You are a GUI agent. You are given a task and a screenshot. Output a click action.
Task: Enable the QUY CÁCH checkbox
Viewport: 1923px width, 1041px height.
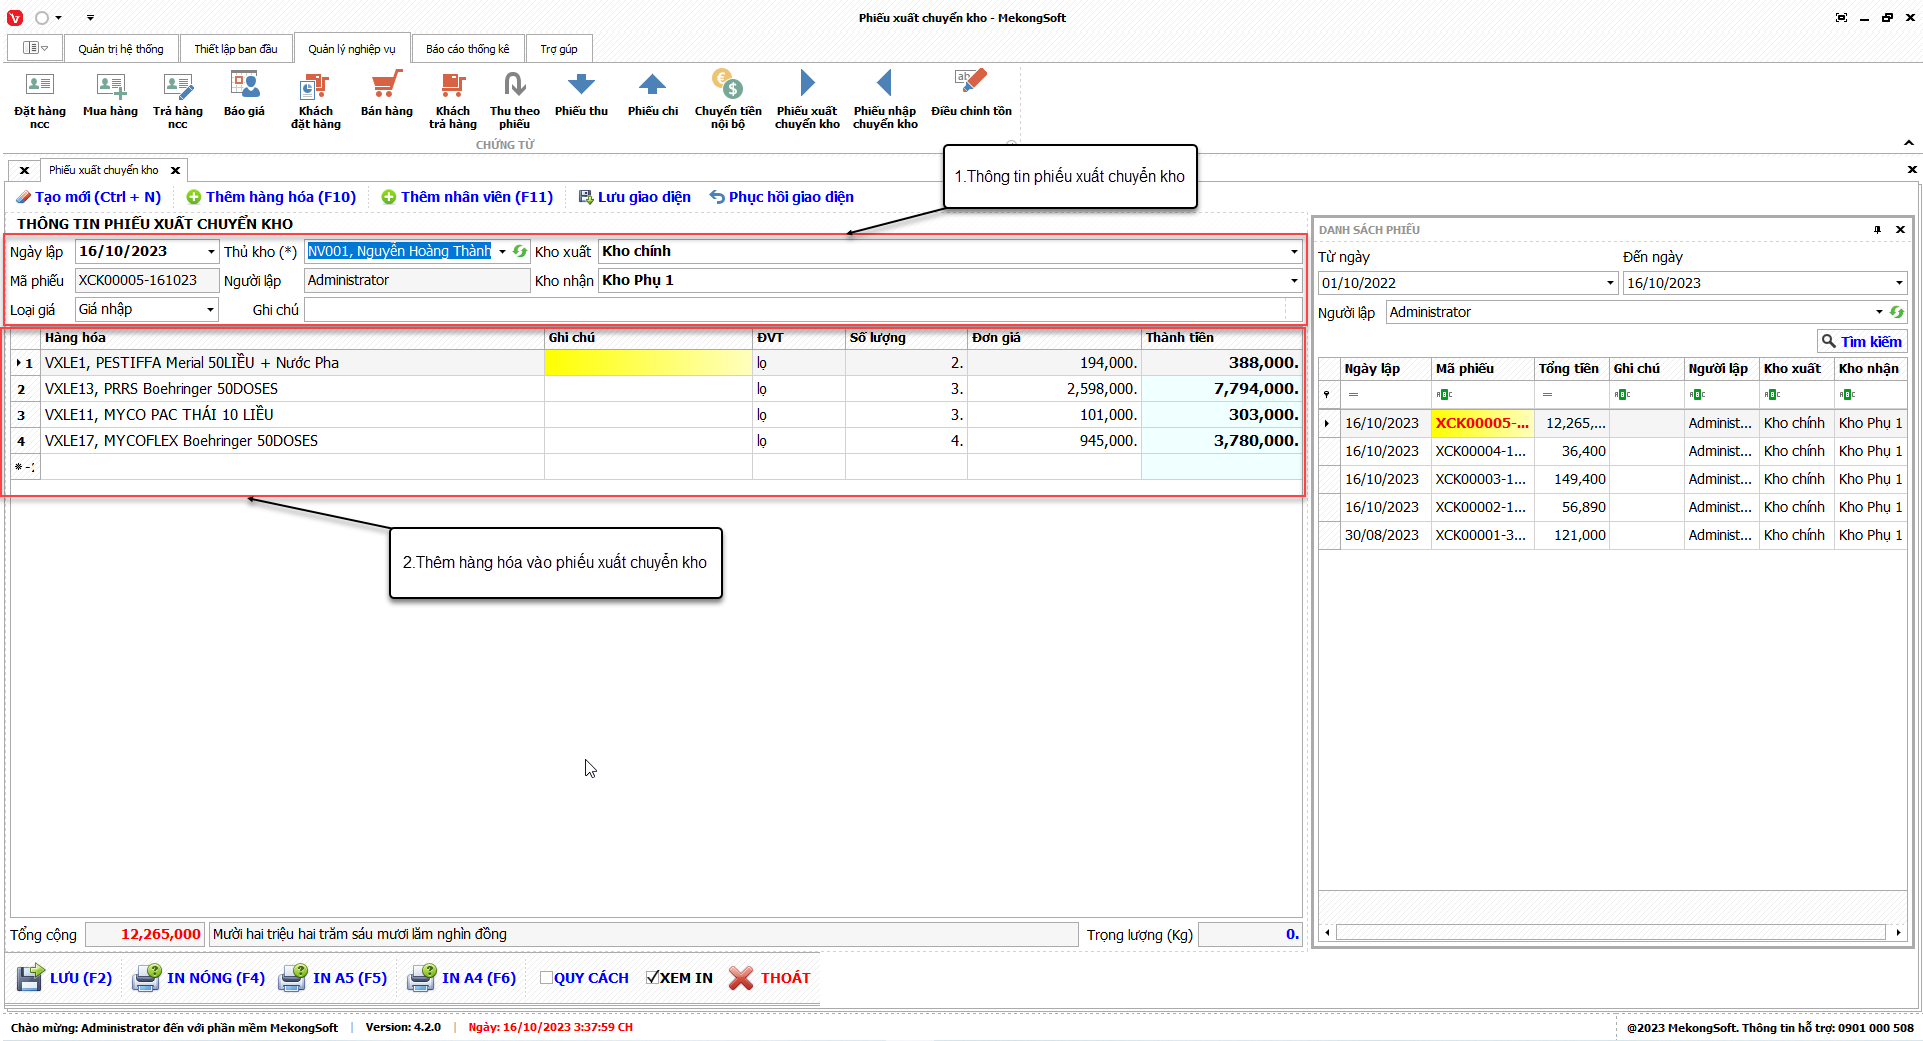pos(546,978)
